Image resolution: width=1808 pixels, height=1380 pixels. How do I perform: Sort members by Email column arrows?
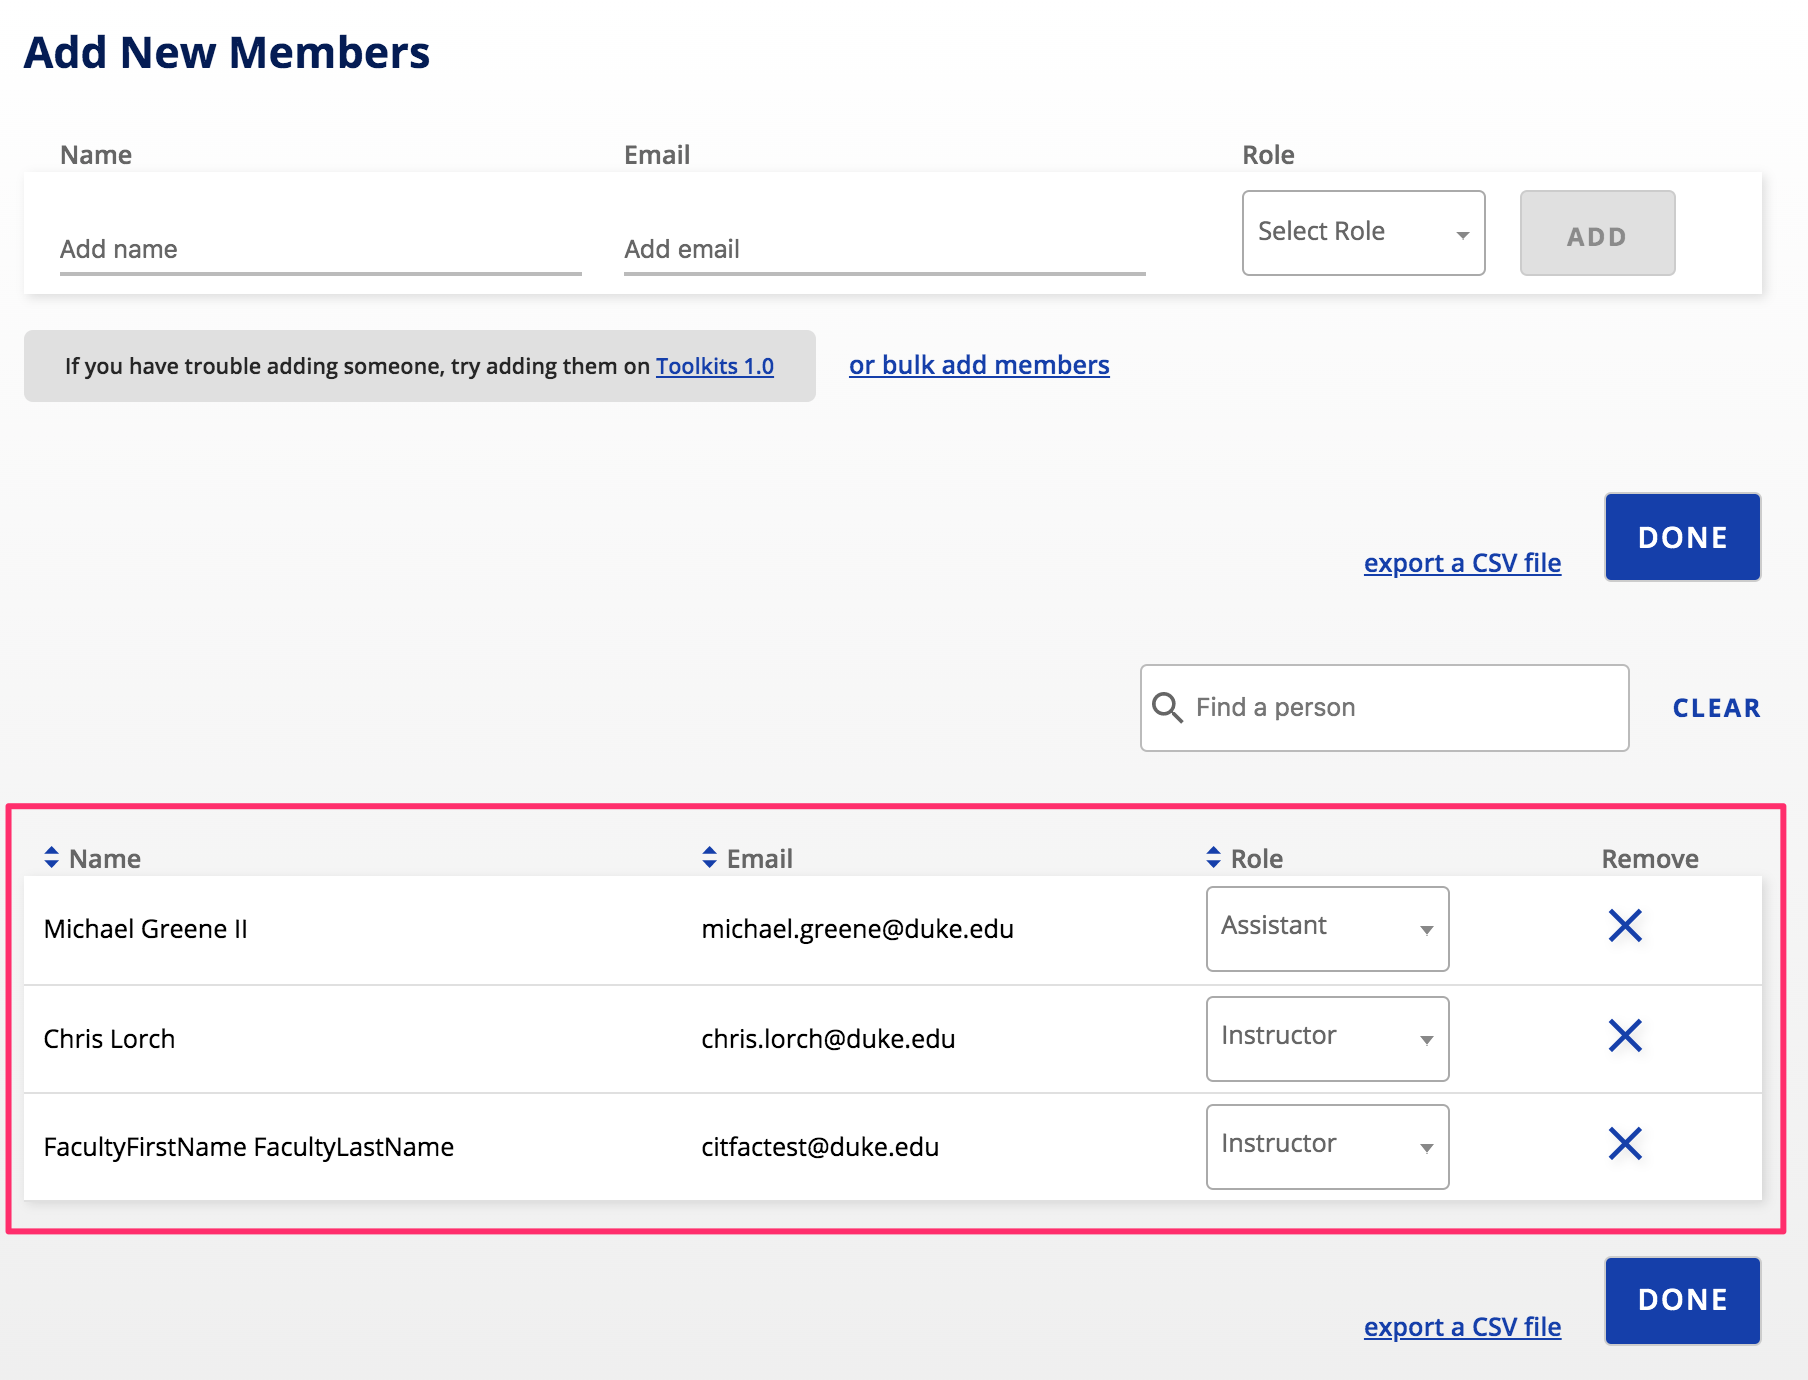[x=709, y=858]
